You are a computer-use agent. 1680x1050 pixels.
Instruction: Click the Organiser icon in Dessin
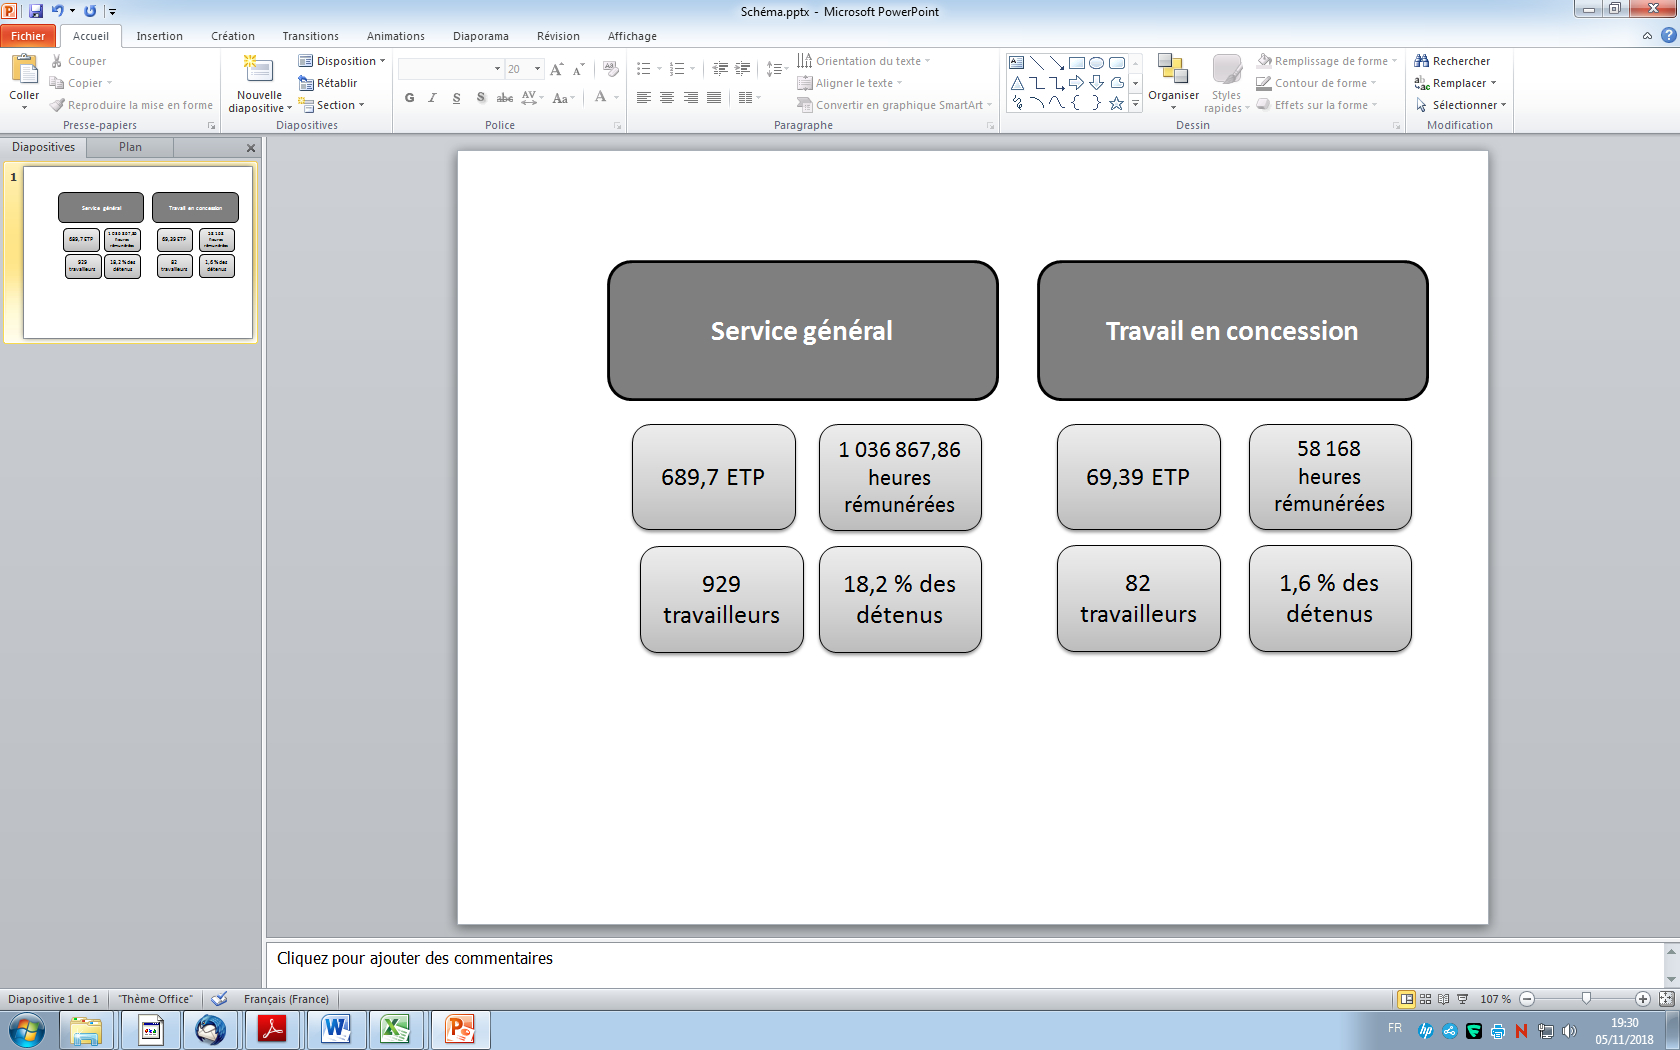pyautogui.click(x=1172, y=70)
